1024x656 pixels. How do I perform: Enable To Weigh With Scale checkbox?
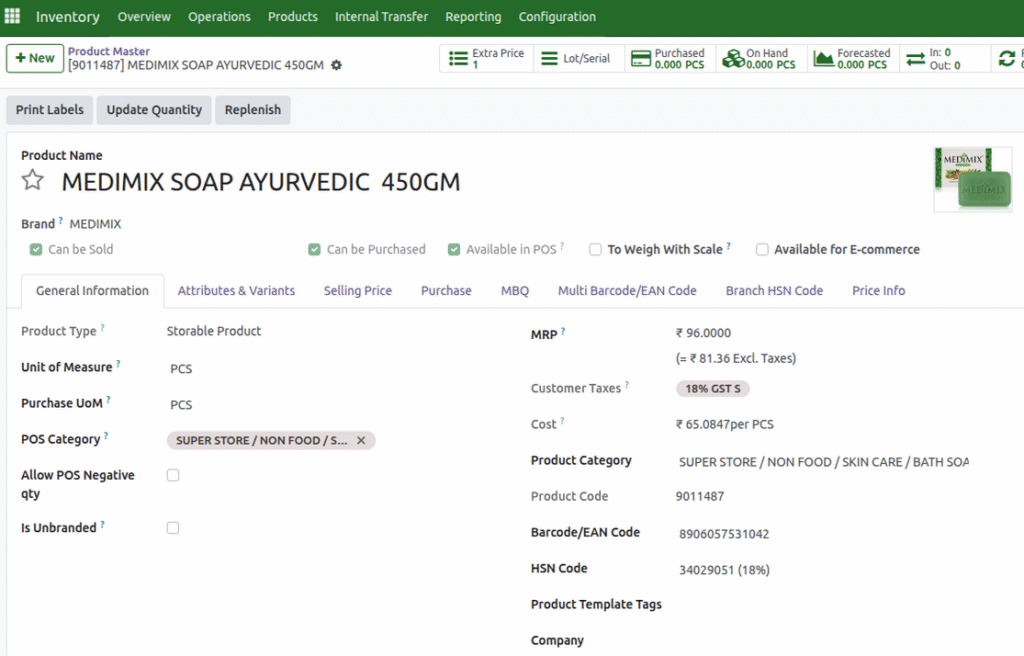(x=595, y=249)
